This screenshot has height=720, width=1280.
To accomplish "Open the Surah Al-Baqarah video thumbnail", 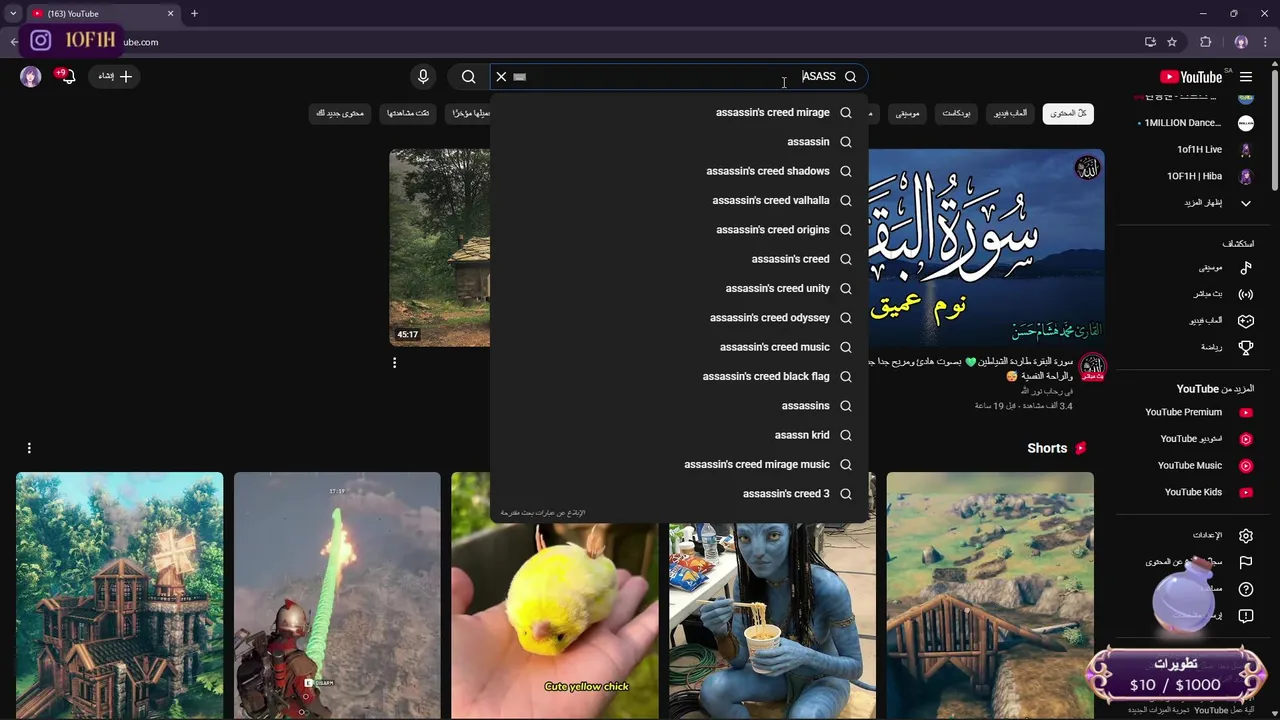I will pyautogui.click(x=986, y=248).
